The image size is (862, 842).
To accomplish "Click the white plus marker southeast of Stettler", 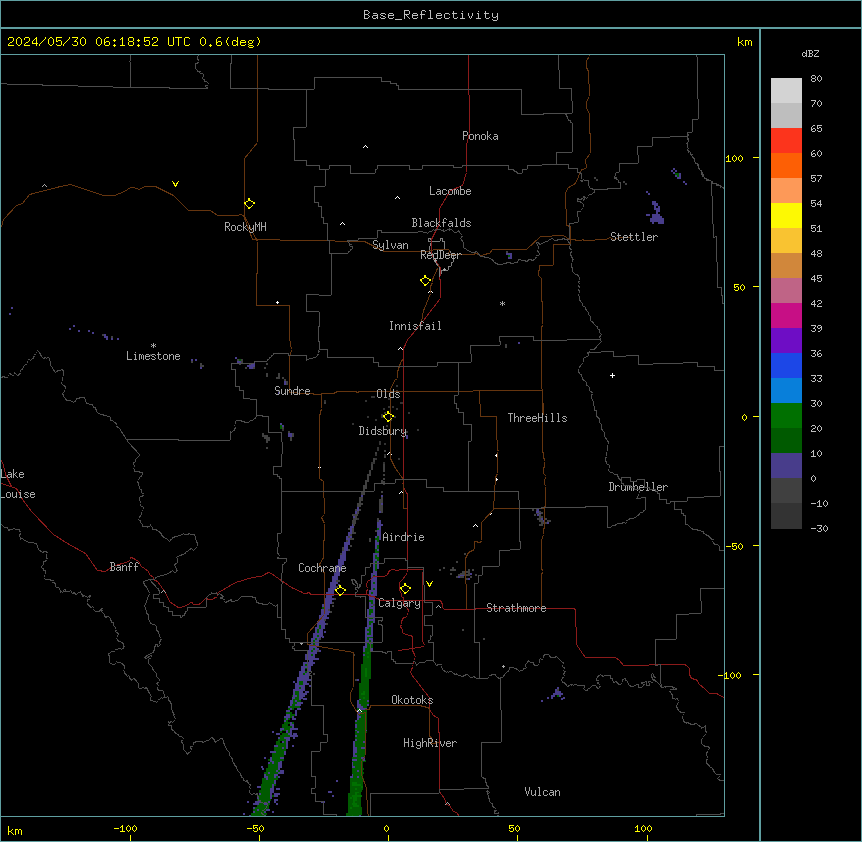I will click(612, 375).
